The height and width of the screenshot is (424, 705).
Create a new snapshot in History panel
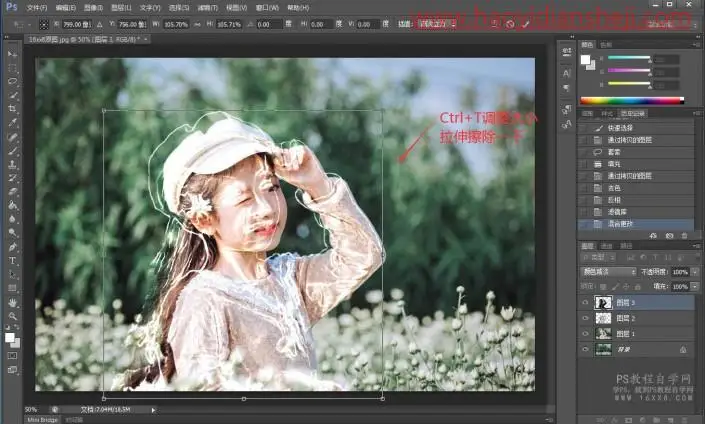tap(669, 236)
